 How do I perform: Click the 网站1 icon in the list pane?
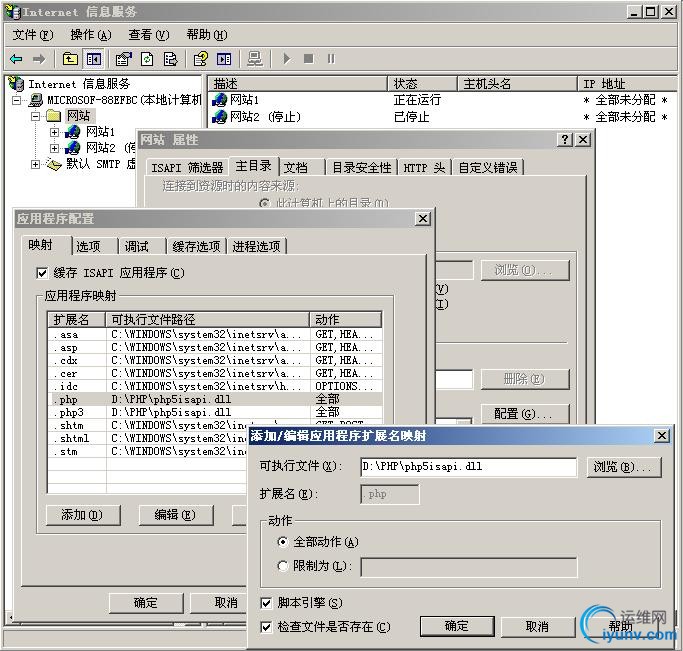[220, 100]
